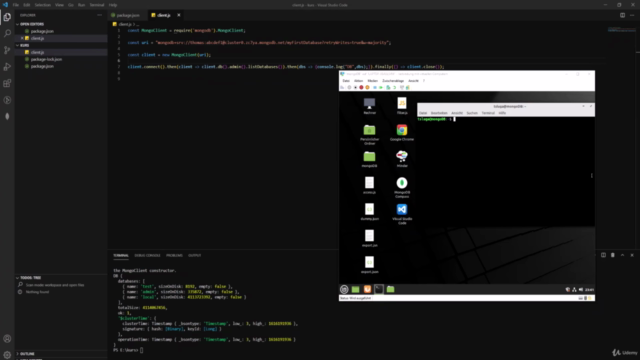Open the Explorer view in activity bar
The height and width of the screenshot is (360, 640).
tap(7, 17)
